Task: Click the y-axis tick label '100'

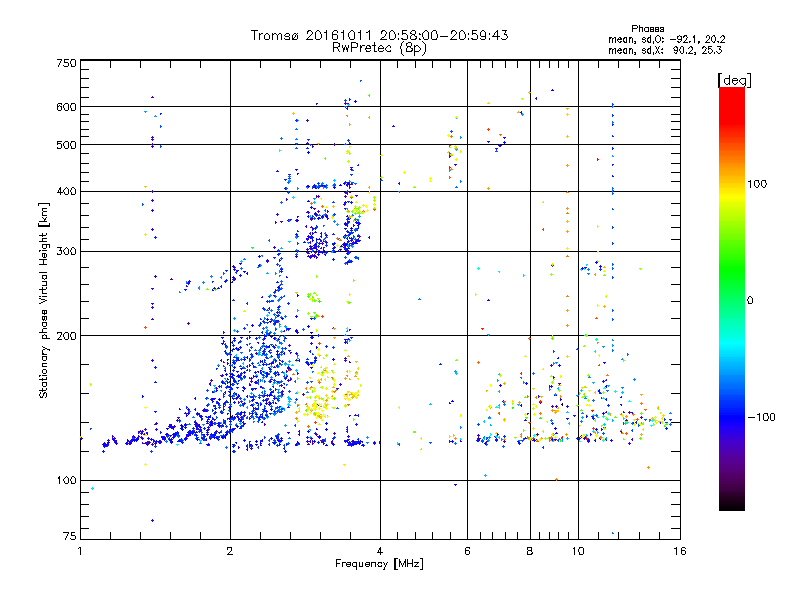Action: pos(66,481)
